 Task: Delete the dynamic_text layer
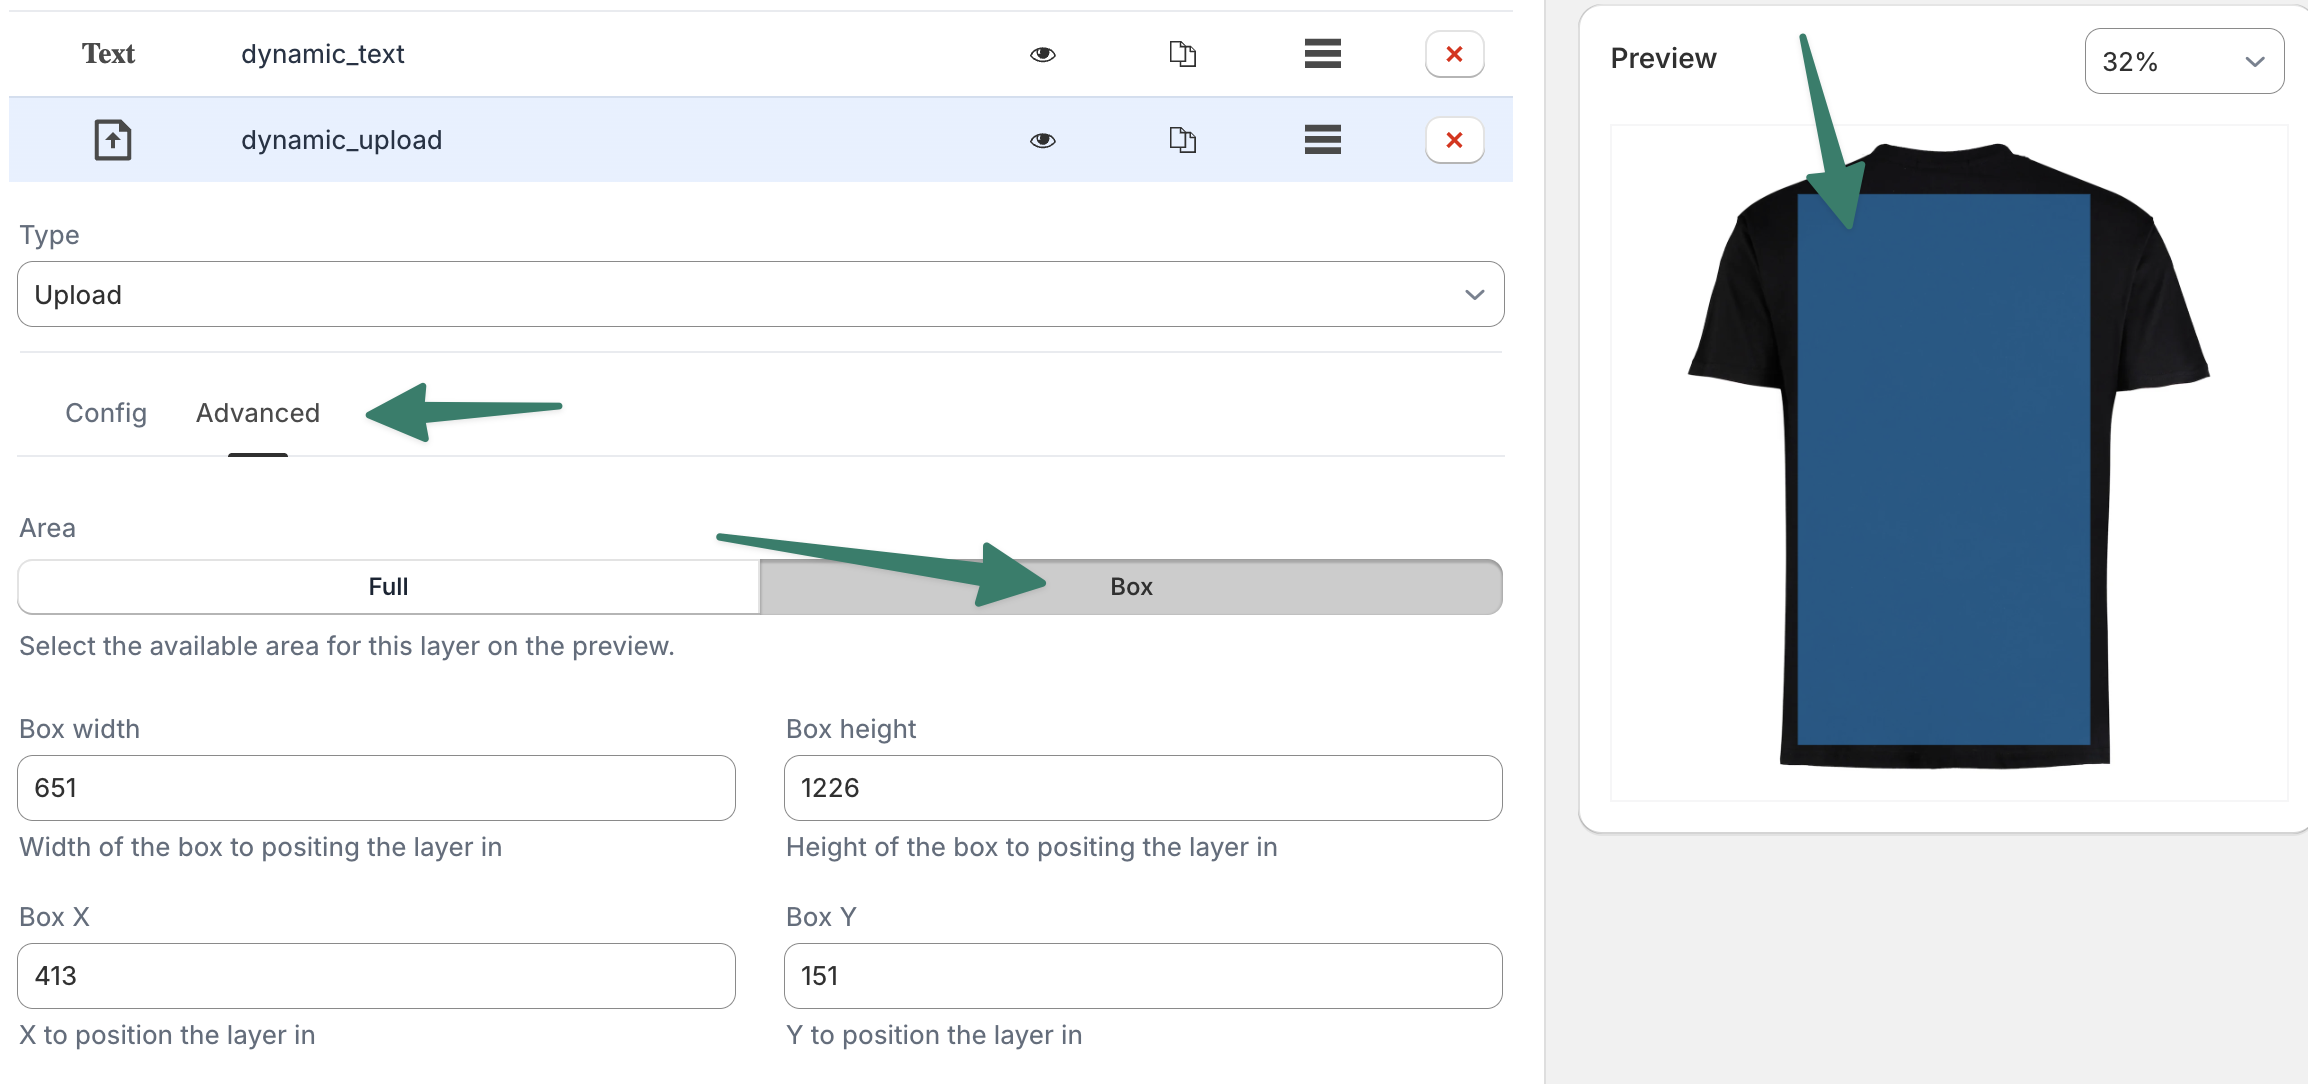pos(1454,54)
